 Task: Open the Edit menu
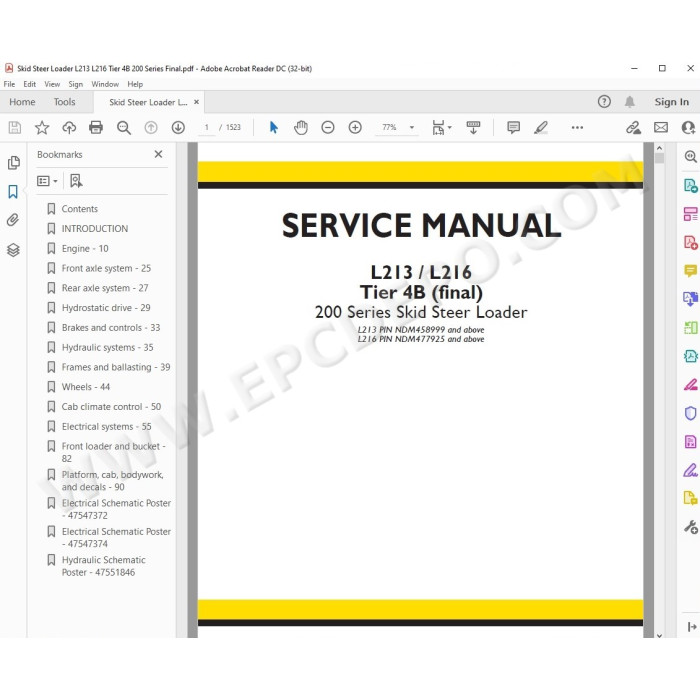tap(29, 84)
